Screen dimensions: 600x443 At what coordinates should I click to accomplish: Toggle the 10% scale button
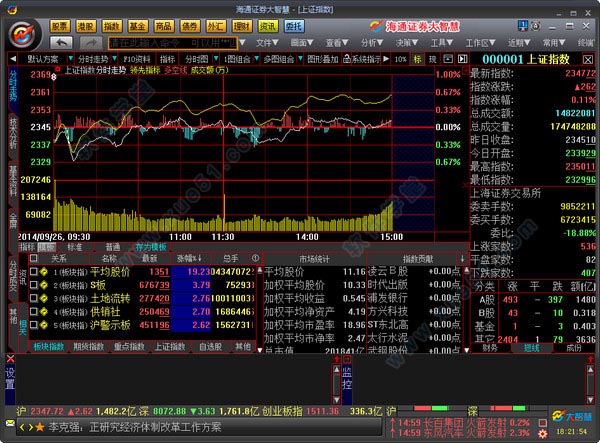click(x=400, y=59)
